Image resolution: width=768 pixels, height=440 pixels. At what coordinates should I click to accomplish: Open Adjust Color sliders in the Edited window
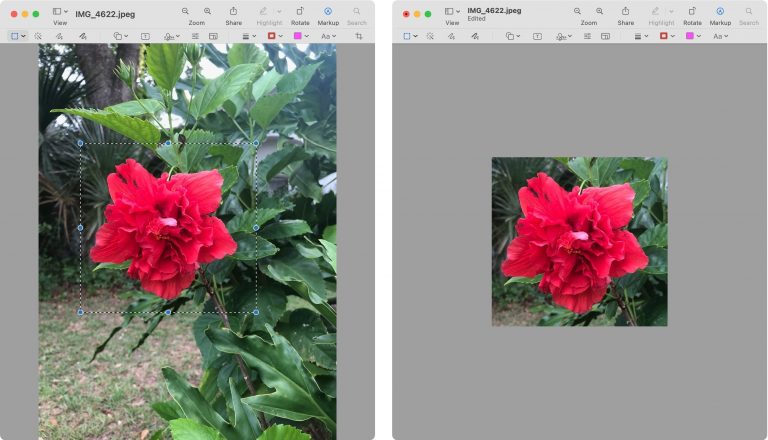587,36
